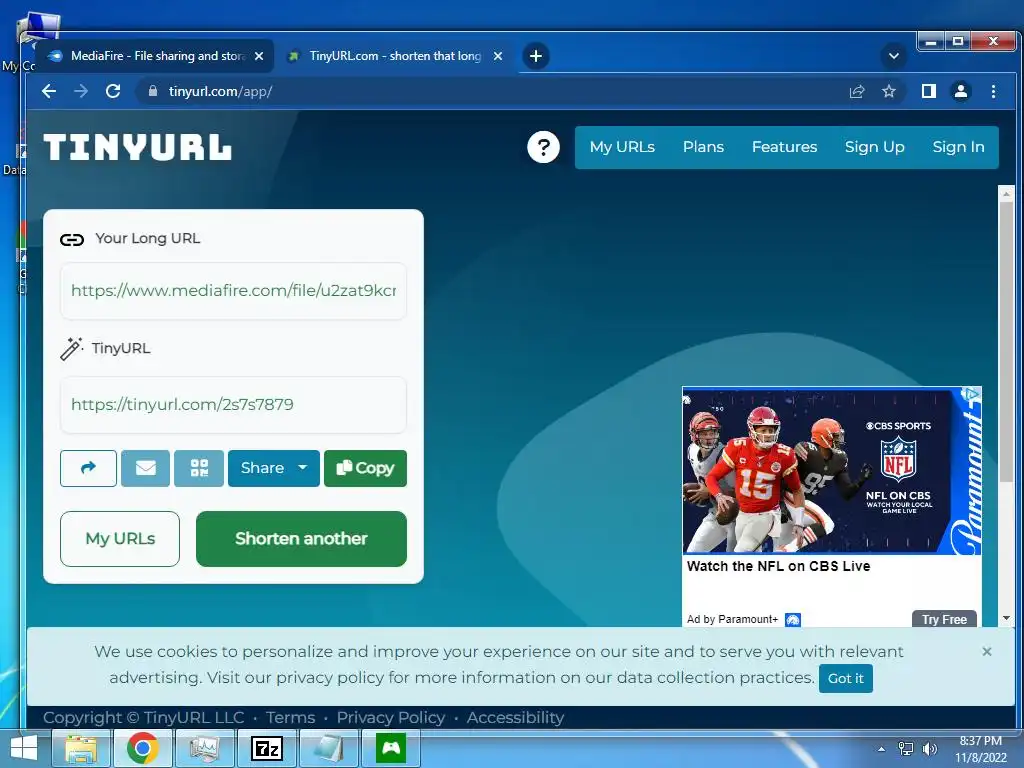
Task: Open the NFL on CBS ad image
Action: point(831,471)
